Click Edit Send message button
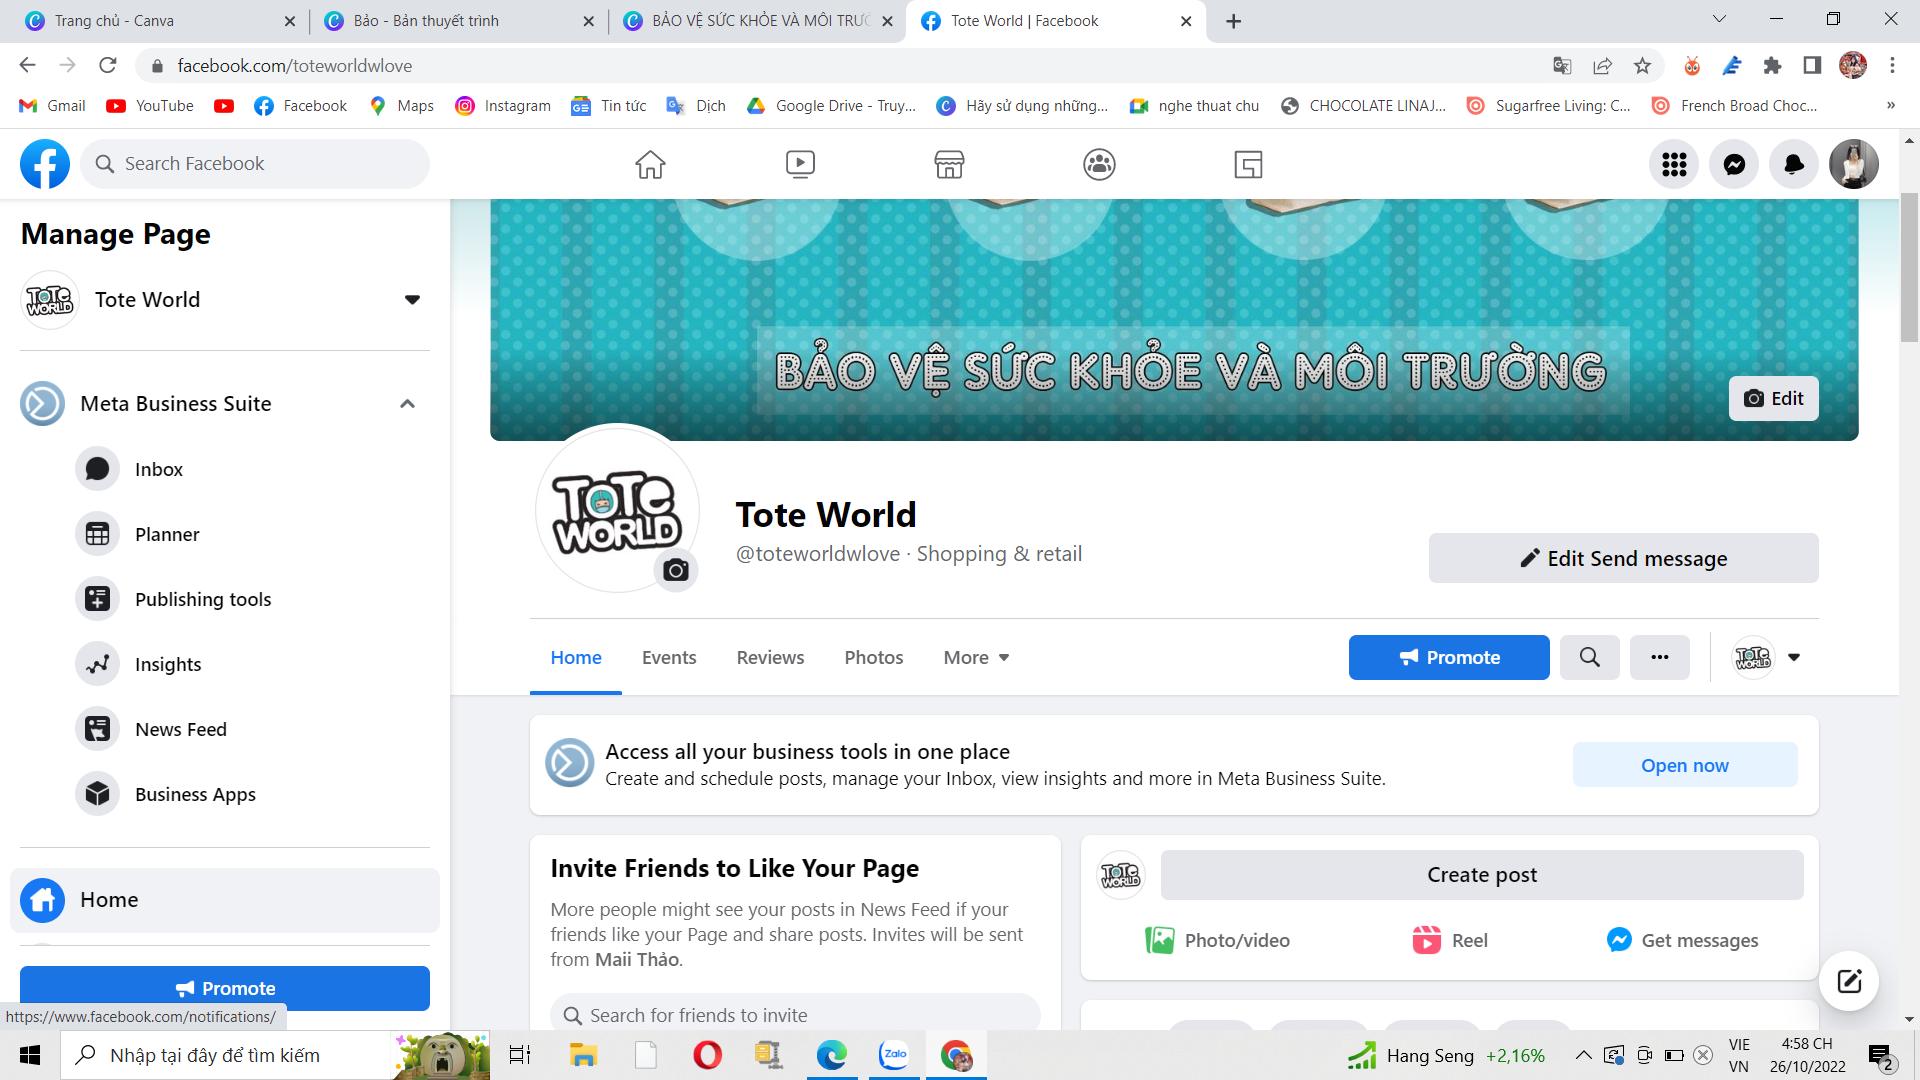This screenshot has height=1080, width=1920. pyautogui.click(x=1623, y=558)
